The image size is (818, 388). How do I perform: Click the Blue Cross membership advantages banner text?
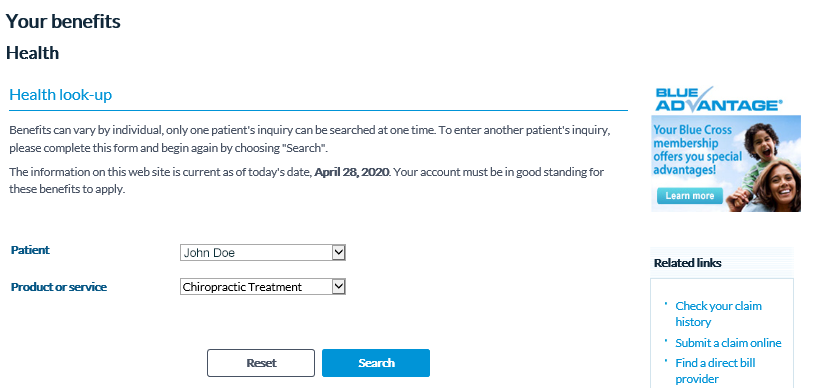(697, 150)
